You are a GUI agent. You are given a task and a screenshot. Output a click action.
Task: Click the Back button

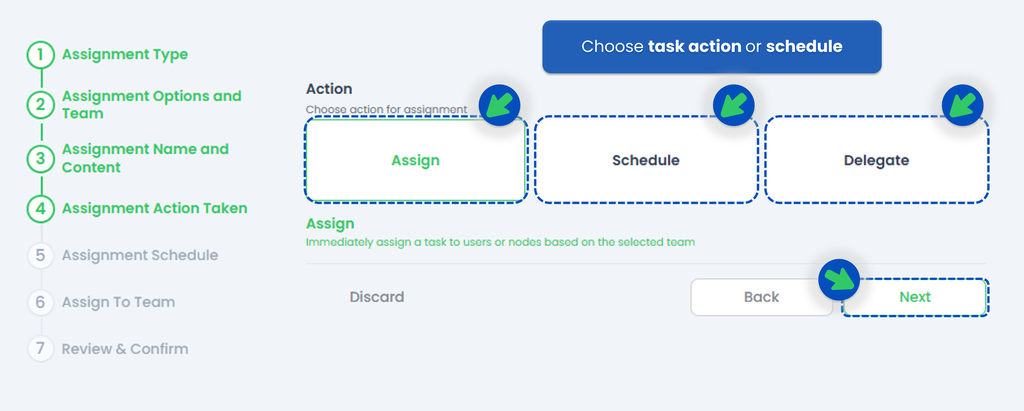click(x=761, y=297)
